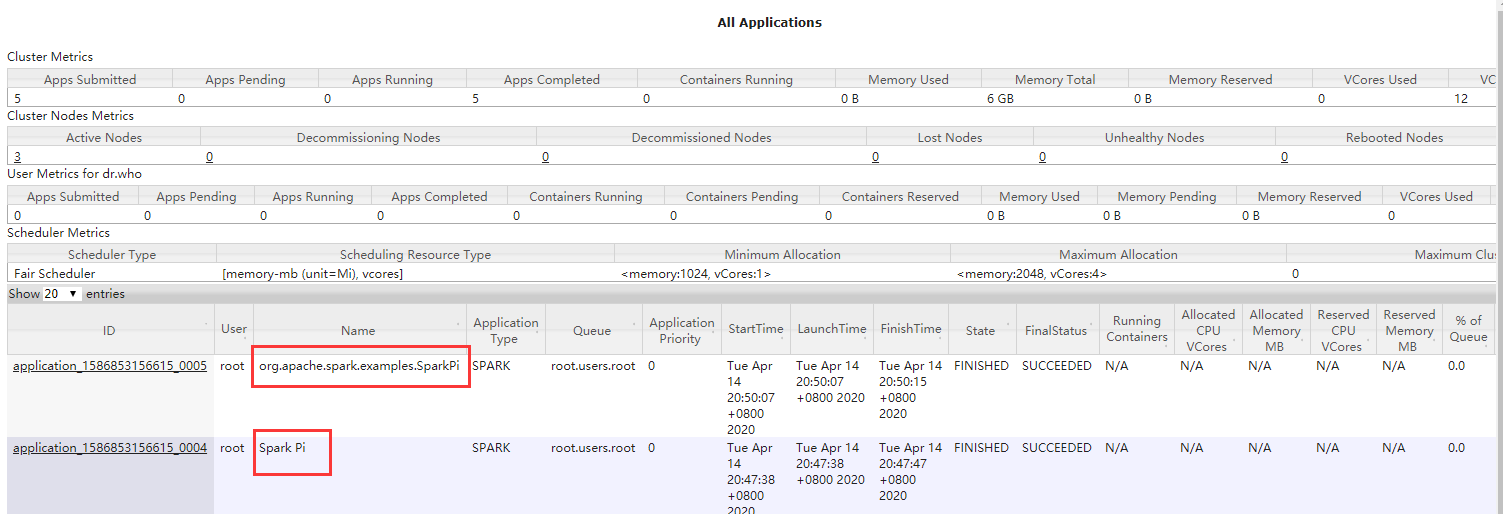Click the SPARK type in row 0004
Viewport: 1503px width, 514px height.
click(491, 448)
